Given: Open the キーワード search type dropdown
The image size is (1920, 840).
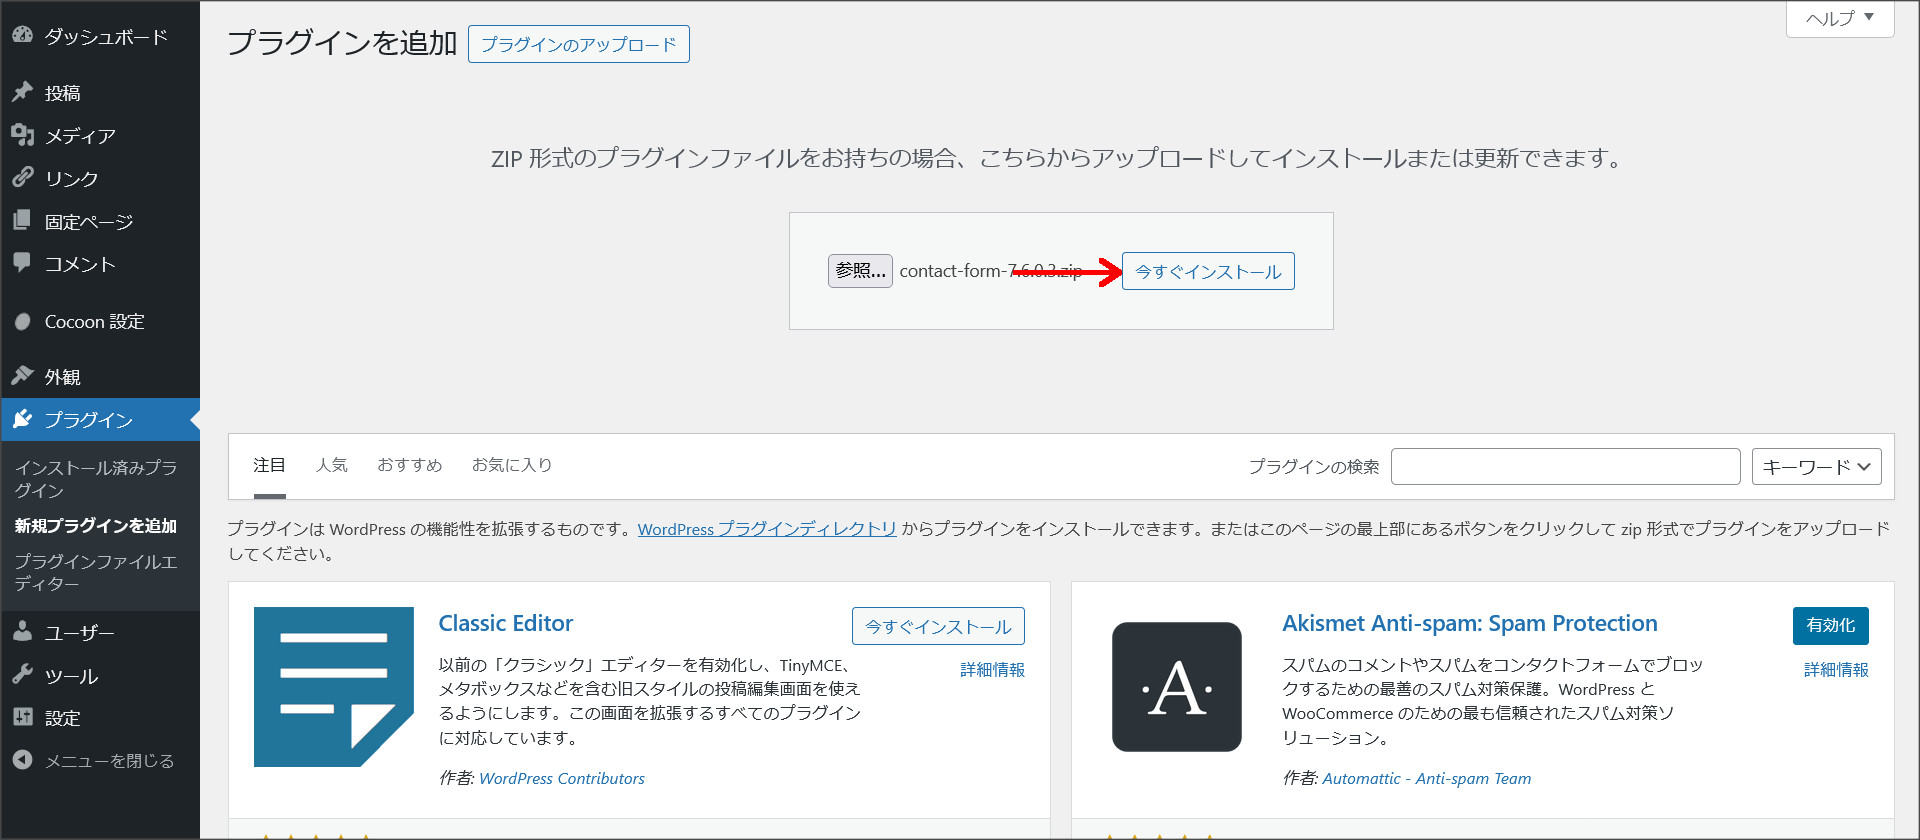Looking at the screenshot, I should coord(1816,467).
